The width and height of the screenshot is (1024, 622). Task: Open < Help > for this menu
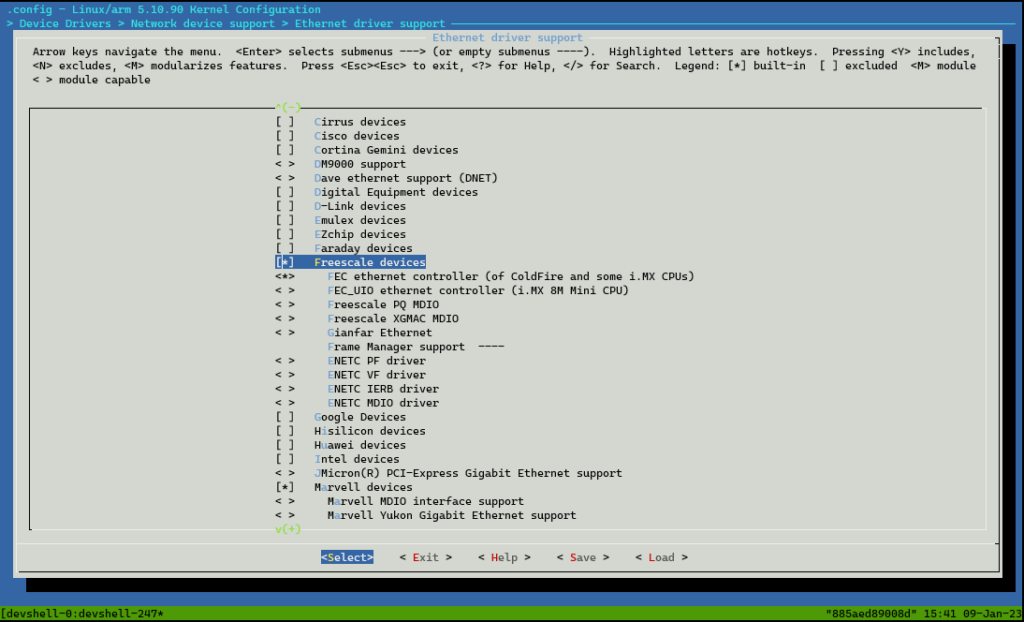point(504,557)
